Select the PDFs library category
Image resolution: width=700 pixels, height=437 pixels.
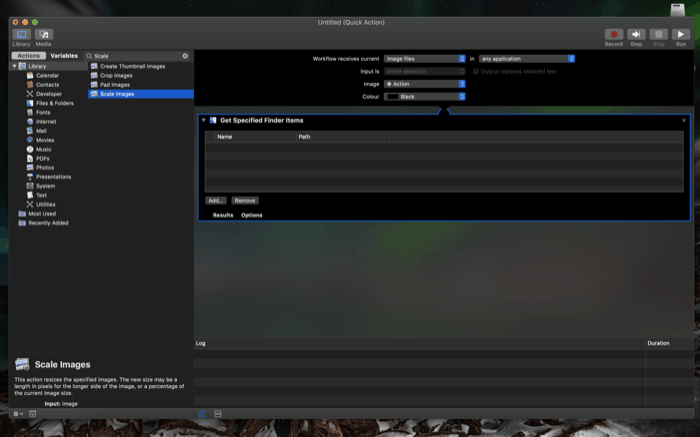[x=42, y=158]
